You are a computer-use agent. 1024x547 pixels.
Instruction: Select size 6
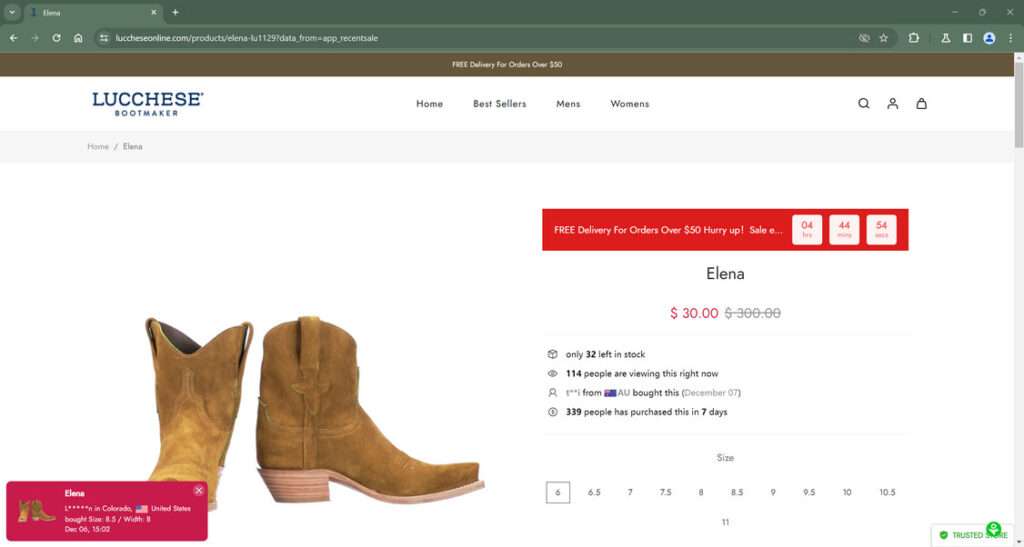tap(558, 492)
